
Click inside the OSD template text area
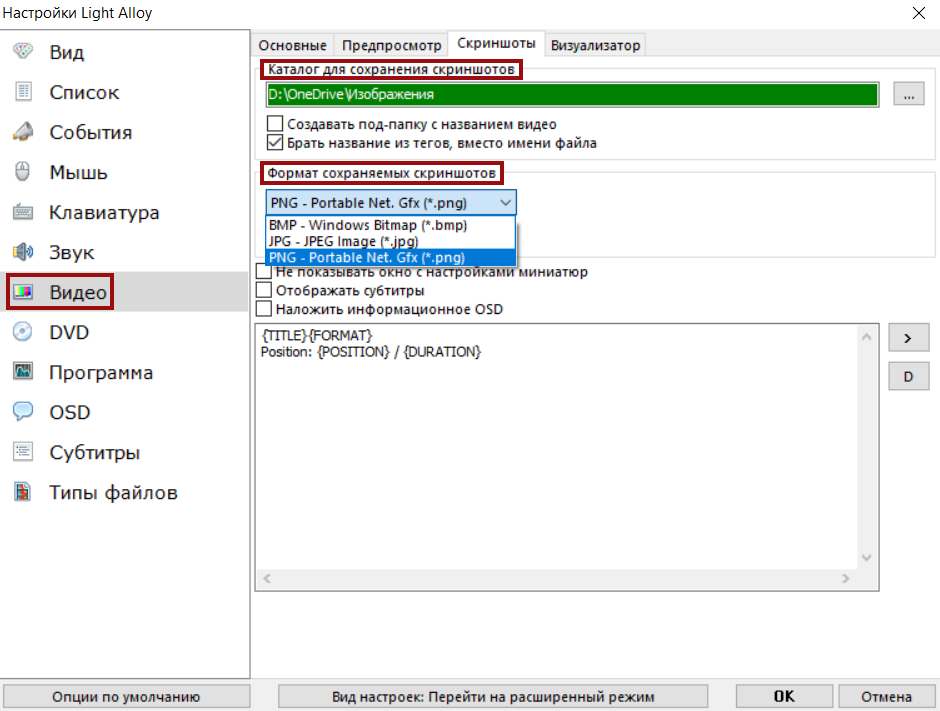[556, 447]
